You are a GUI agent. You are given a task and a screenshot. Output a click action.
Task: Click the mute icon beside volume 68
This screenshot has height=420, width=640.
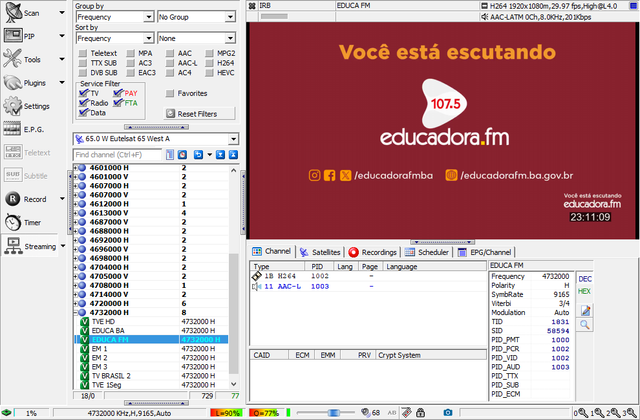point(366,413)
